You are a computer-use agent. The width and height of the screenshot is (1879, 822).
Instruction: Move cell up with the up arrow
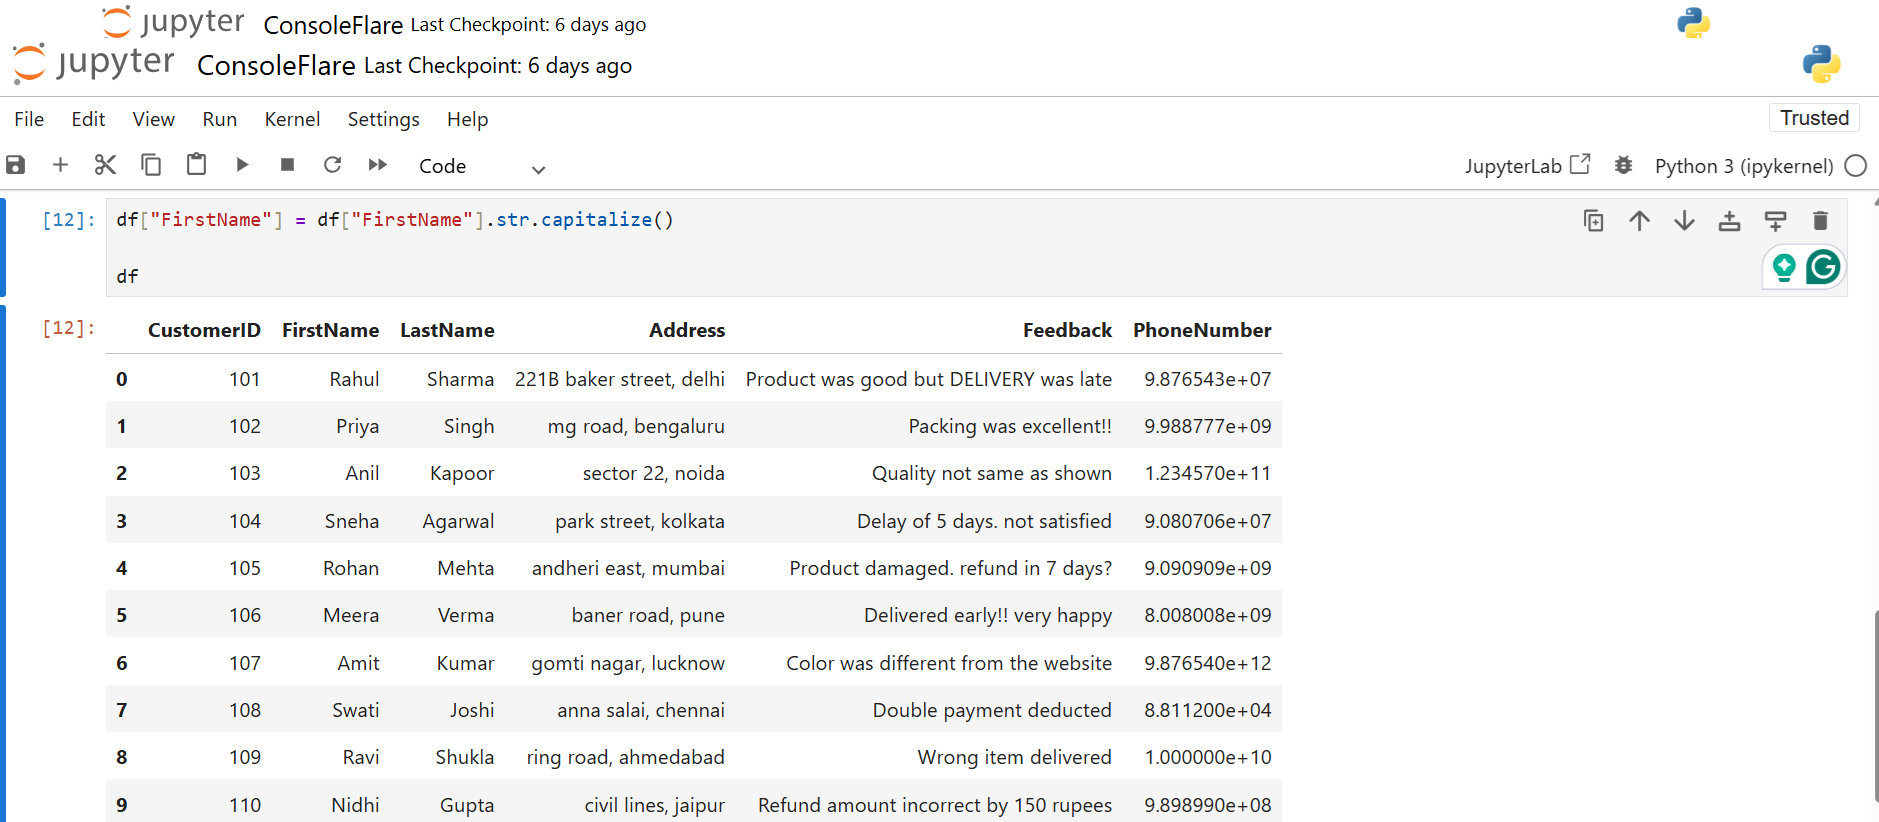point(1639,221)
